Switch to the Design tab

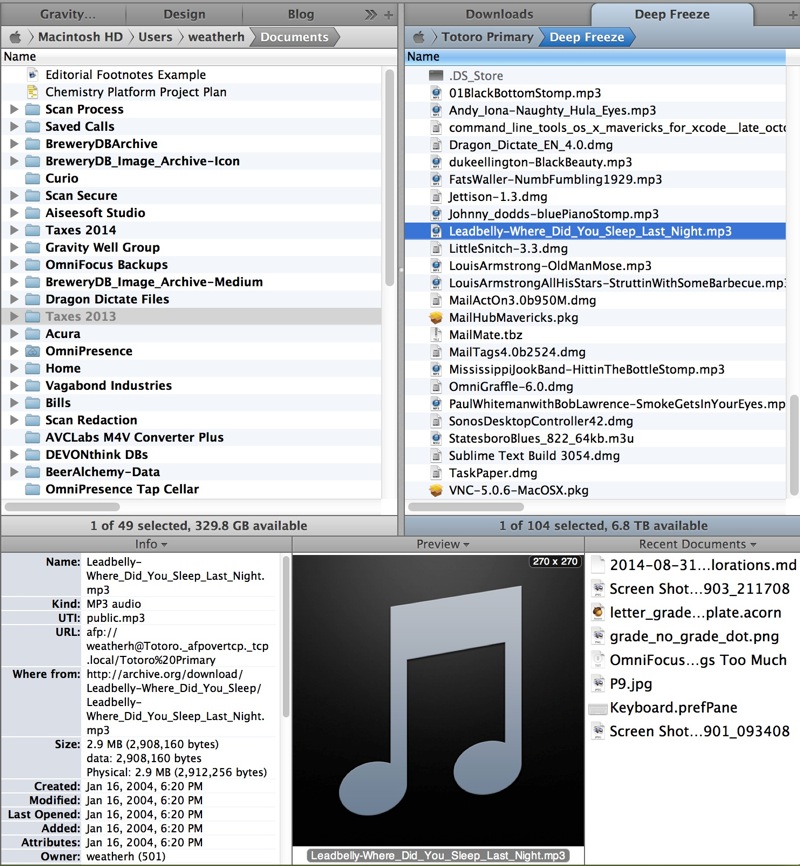click(x=184, y=14)
